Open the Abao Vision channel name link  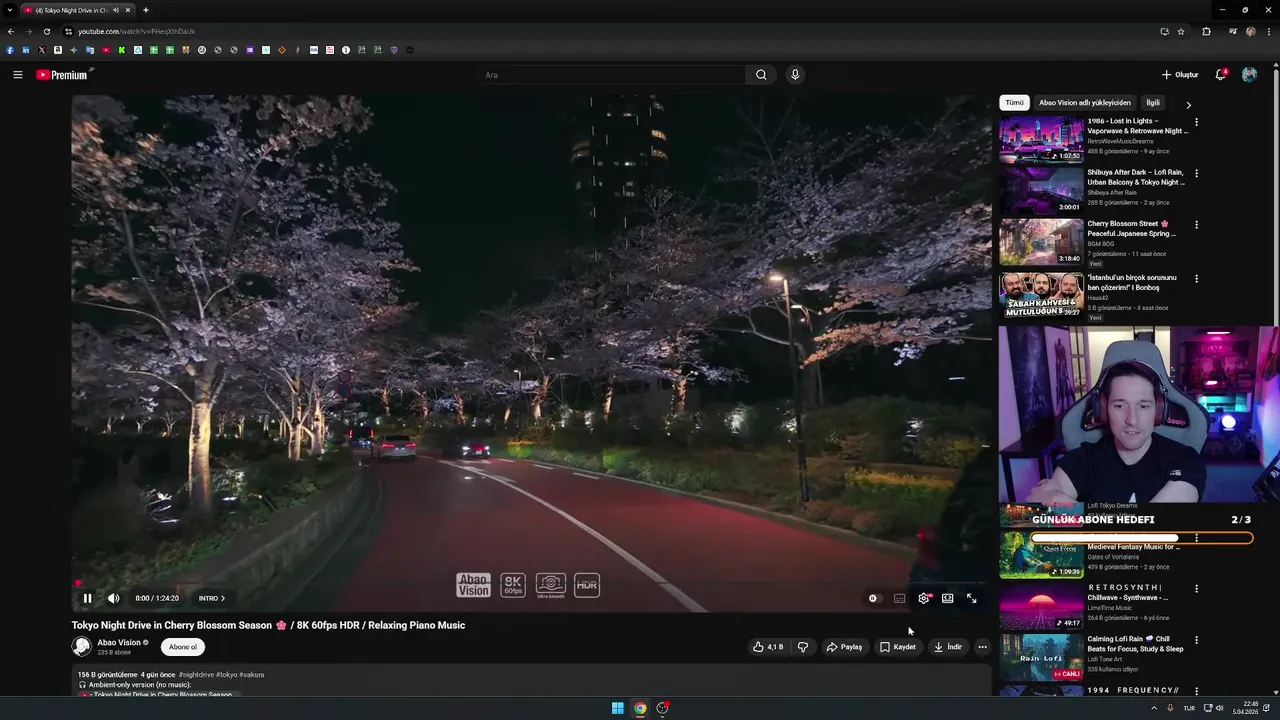tap(119, 643)
